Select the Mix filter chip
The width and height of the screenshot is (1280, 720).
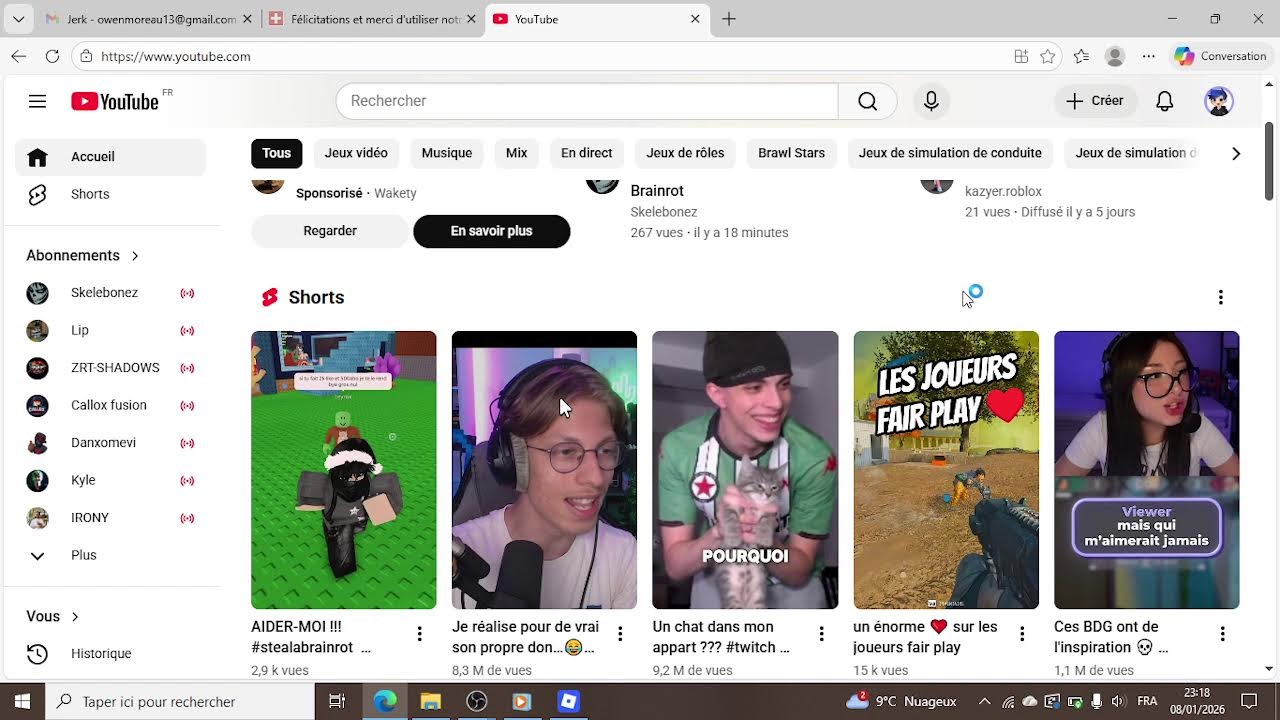pos(516,153)
